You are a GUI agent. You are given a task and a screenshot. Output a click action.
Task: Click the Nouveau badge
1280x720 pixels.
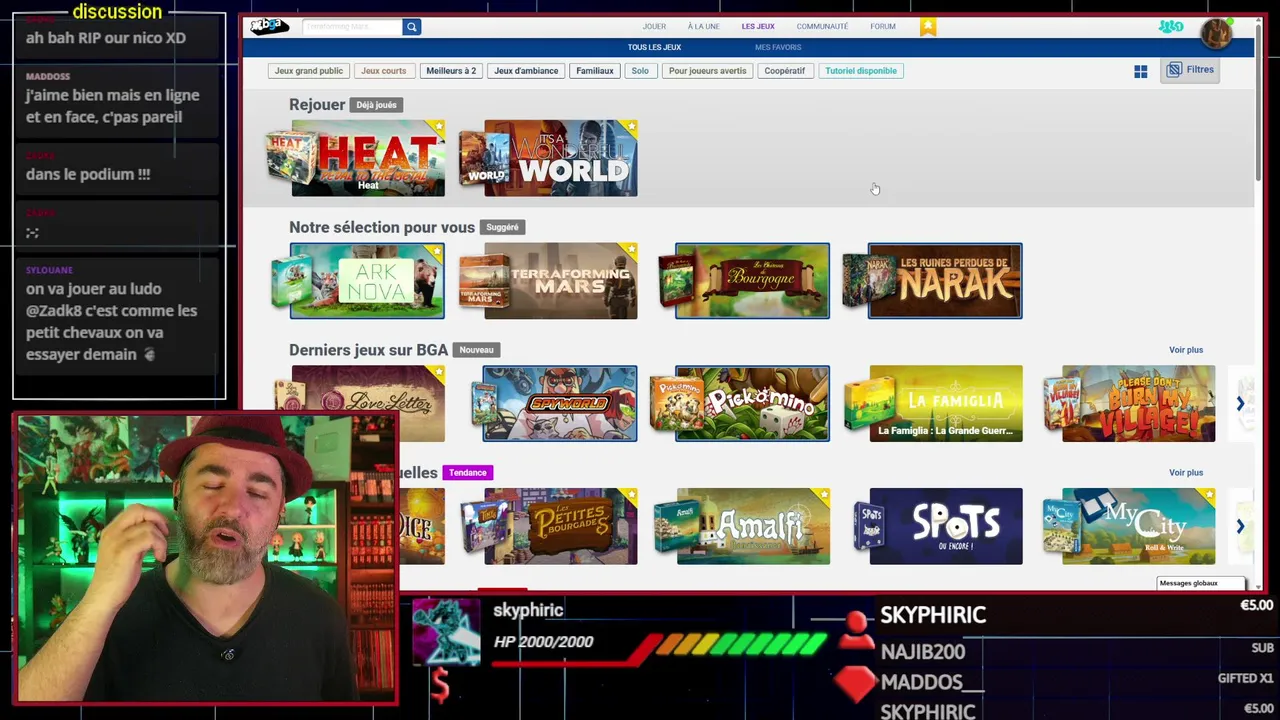pos(477,350)
